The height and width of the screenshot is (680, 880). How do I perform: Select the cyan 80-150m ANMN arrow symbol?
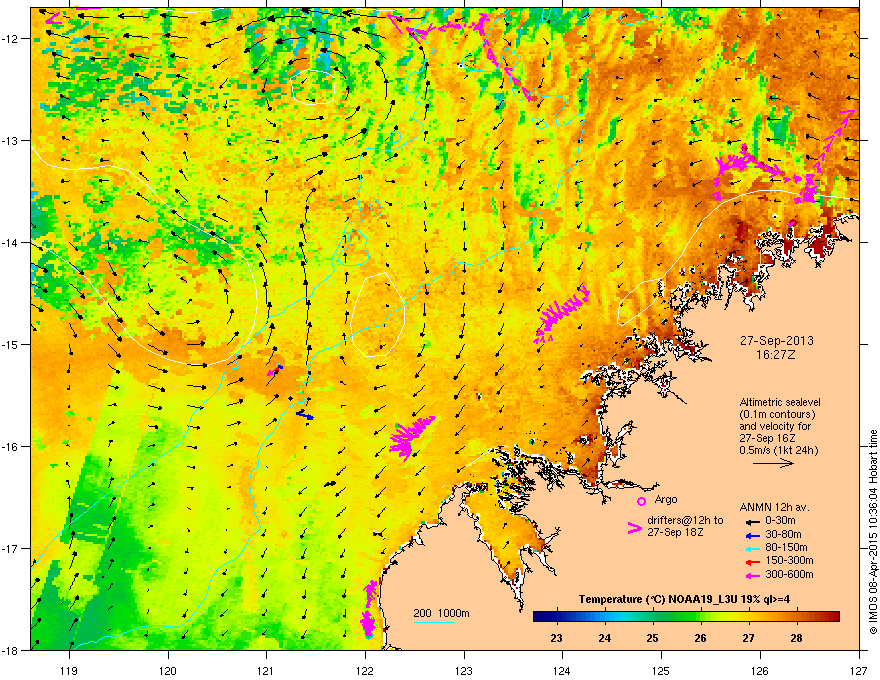pos(752,548)
